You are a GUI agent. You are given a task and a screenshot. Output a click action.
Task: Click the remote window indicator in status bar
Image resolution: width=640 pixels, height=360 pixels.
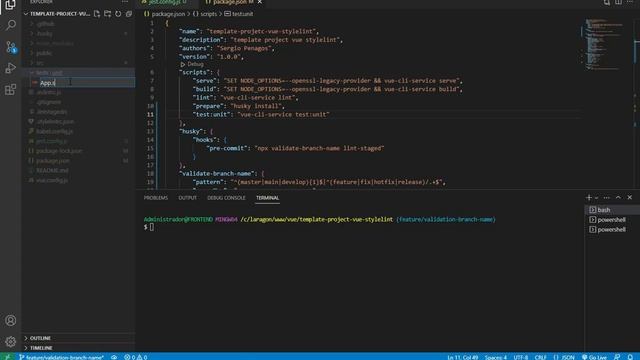click(7, 357)
